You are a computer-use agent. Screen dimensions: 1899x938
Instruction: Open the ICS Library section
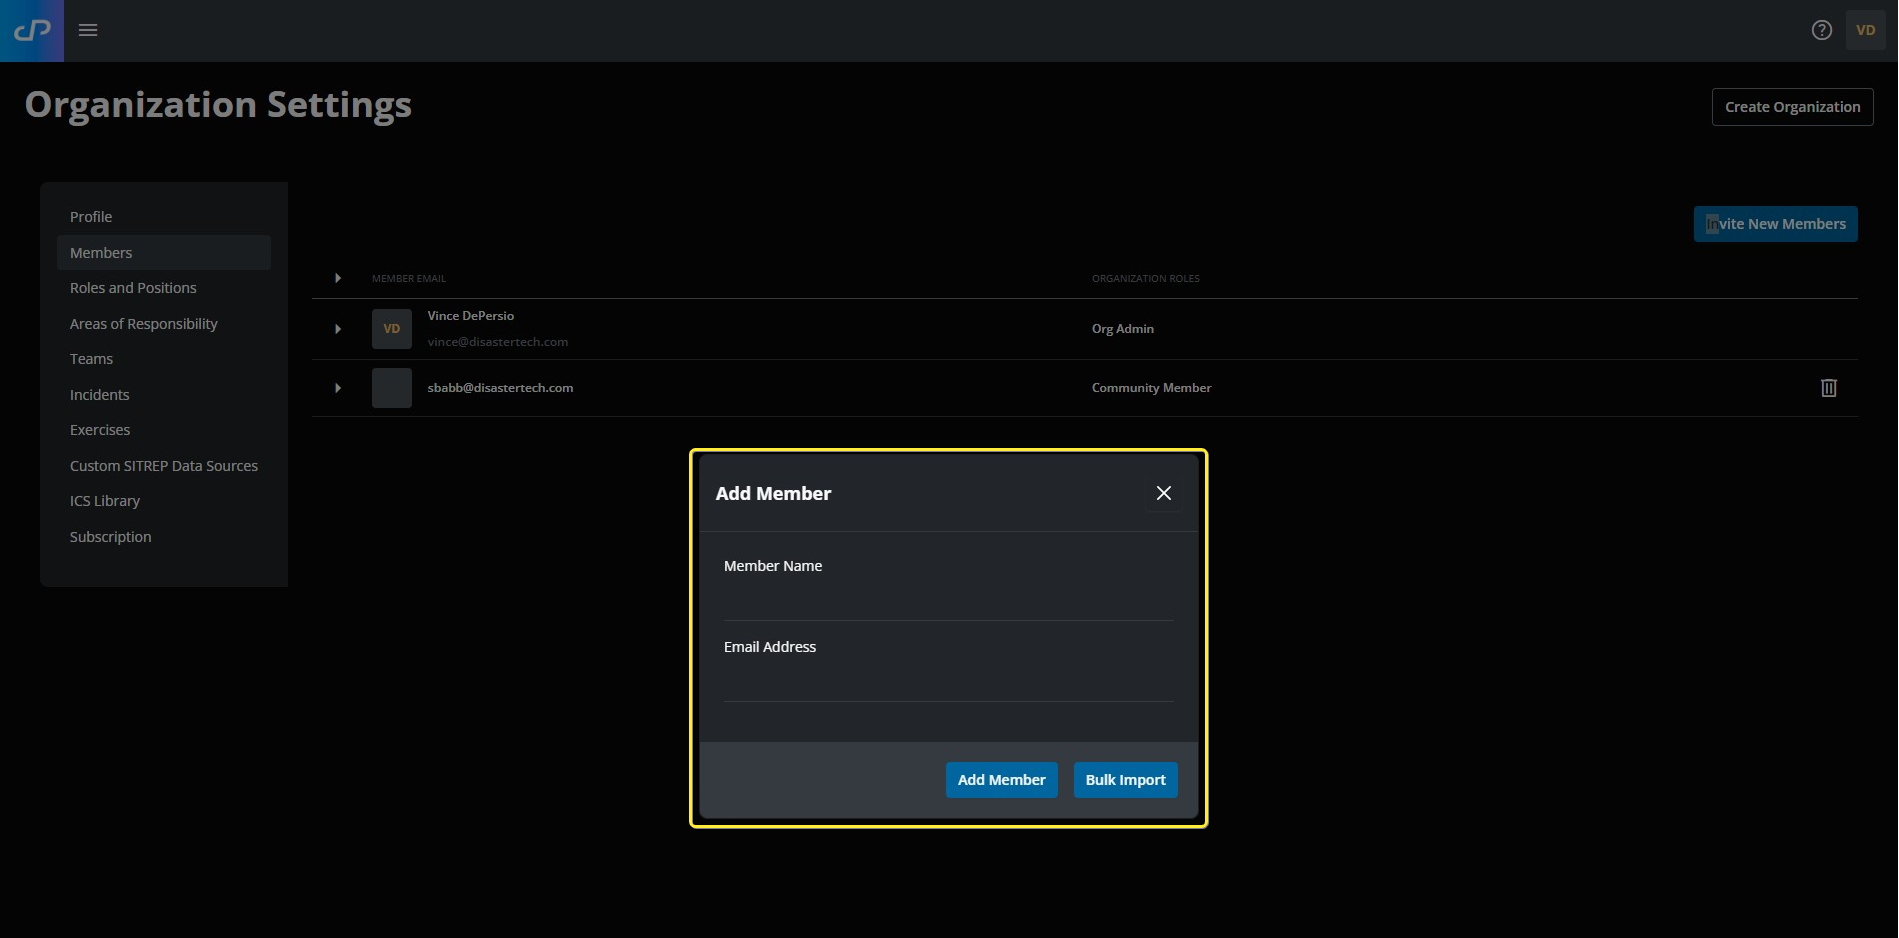[x=164, y=501]
